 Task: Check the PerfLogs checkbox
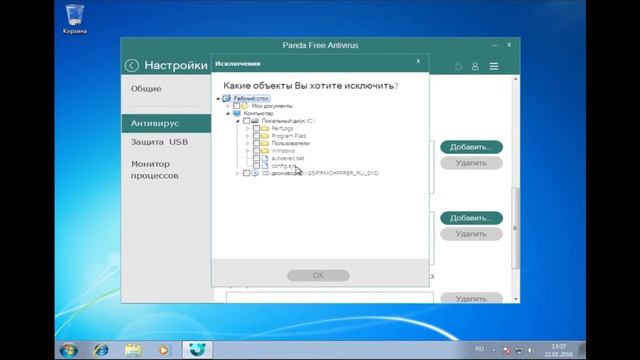[256, 129]
